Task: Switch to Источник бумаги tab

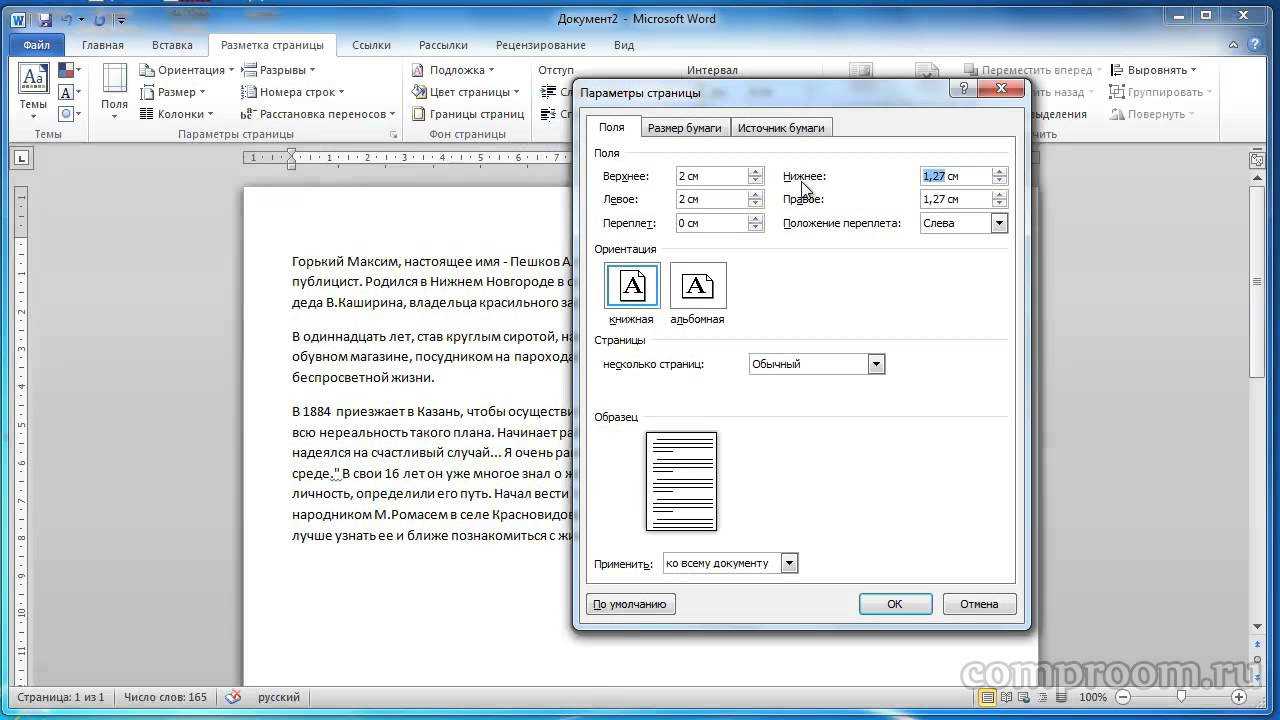Action: tap(781, 128)
